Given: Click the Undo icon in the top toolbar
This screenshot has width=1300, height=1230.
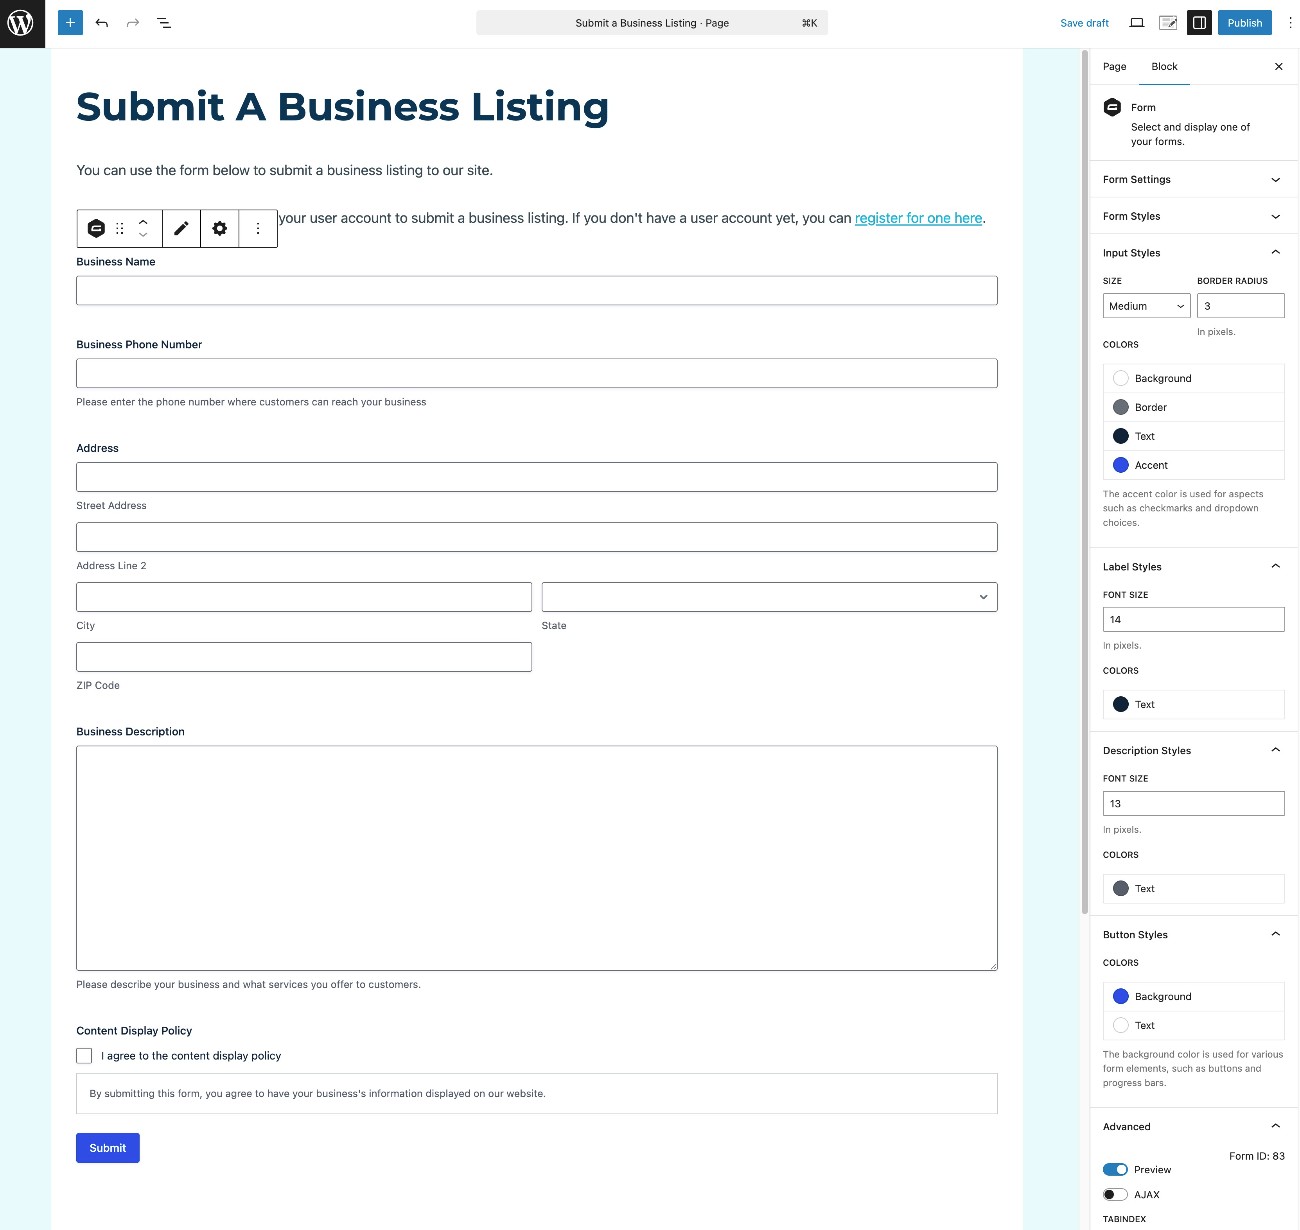Looking at the screenshot, I should [x=101, y=22].
